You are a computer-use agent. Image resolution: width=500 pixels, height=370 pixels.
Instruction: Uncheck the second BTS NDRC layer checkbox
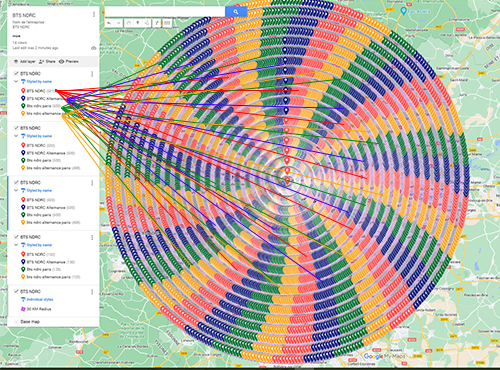tap(16, 128)
